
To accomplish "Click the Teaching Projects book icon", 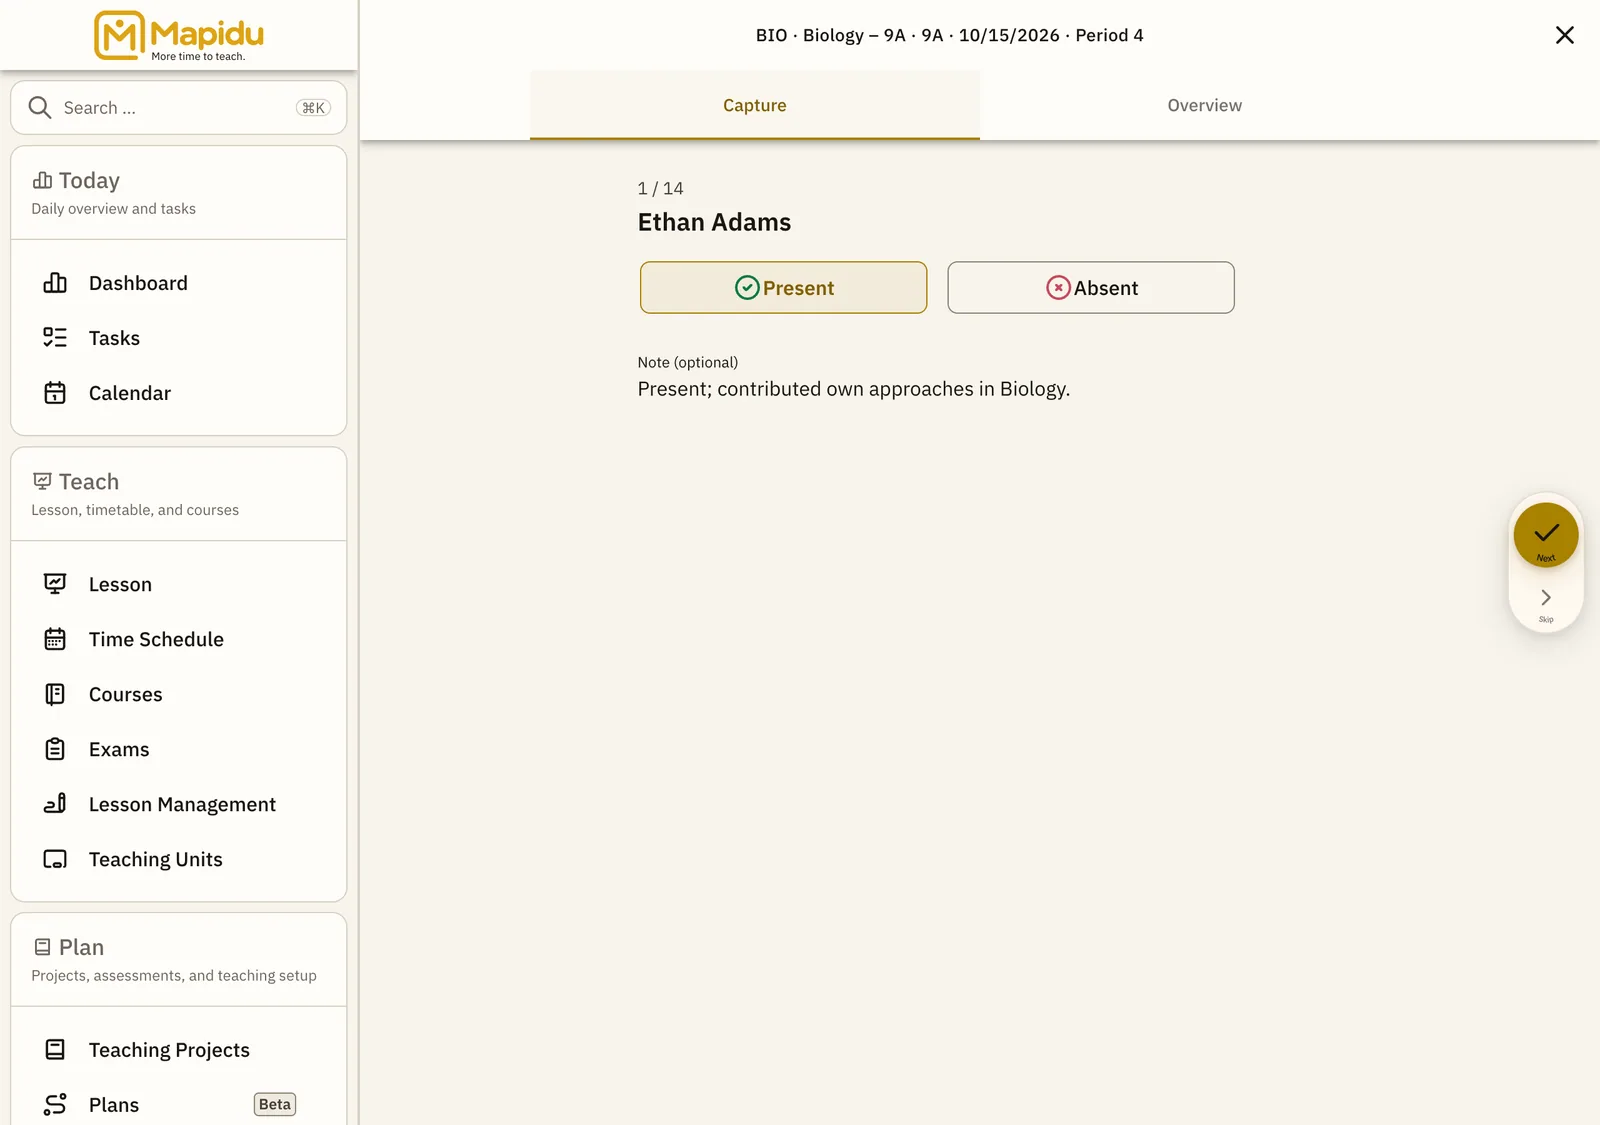I will point(55,1050).
